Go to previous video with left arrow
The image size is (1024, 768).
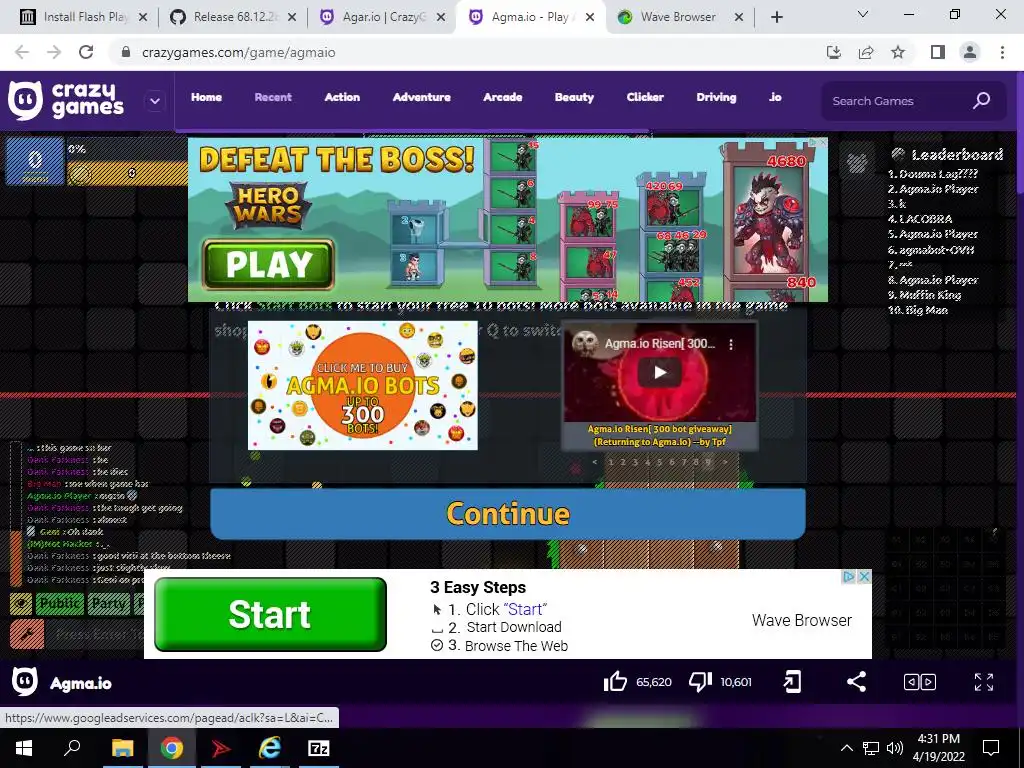coord(594,462)
